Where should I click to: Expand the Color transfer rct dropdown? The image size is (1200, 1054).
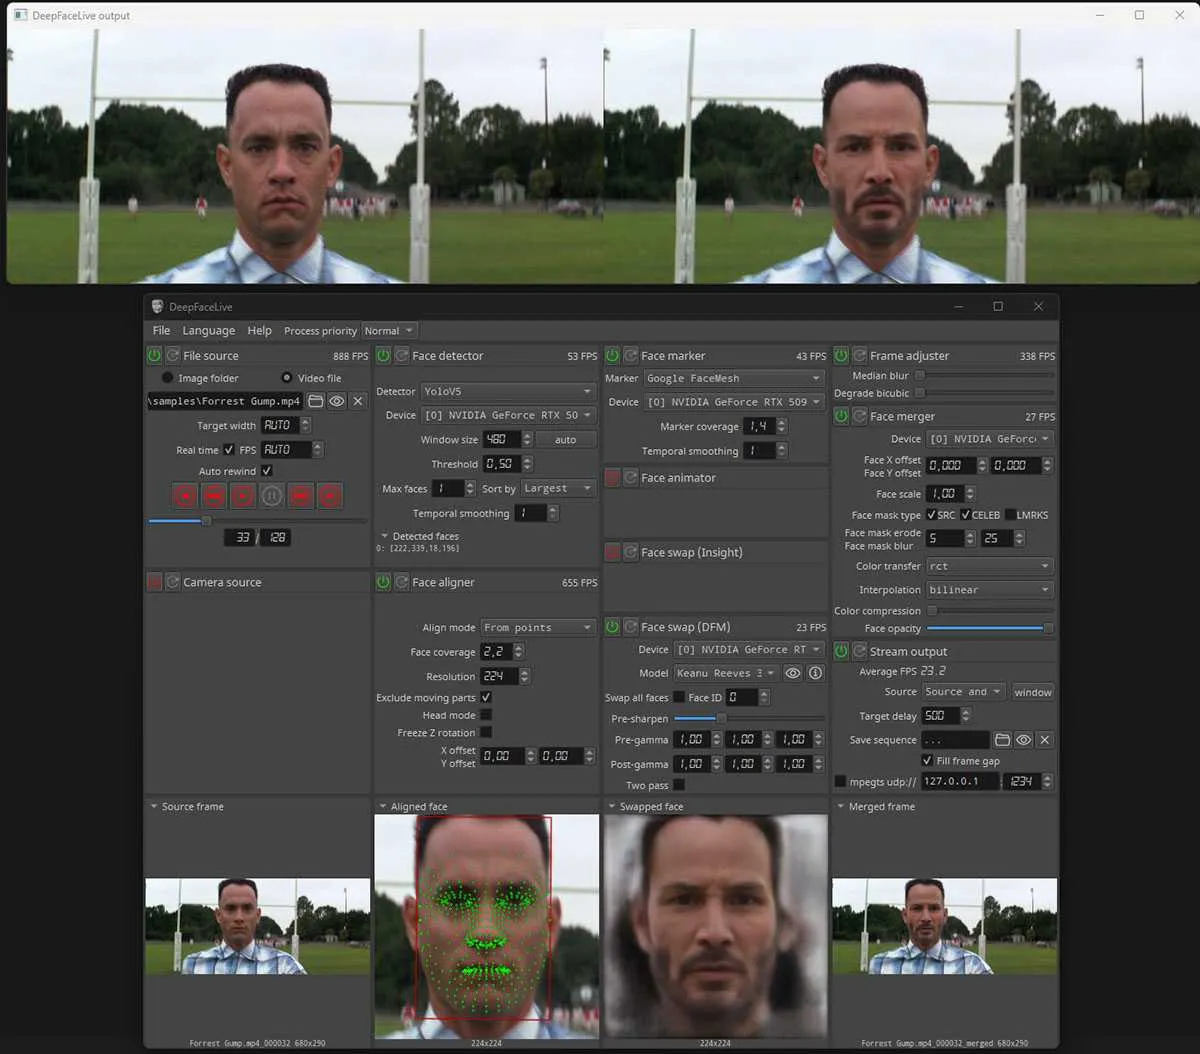pyautogui.click(x=988, y=566)
